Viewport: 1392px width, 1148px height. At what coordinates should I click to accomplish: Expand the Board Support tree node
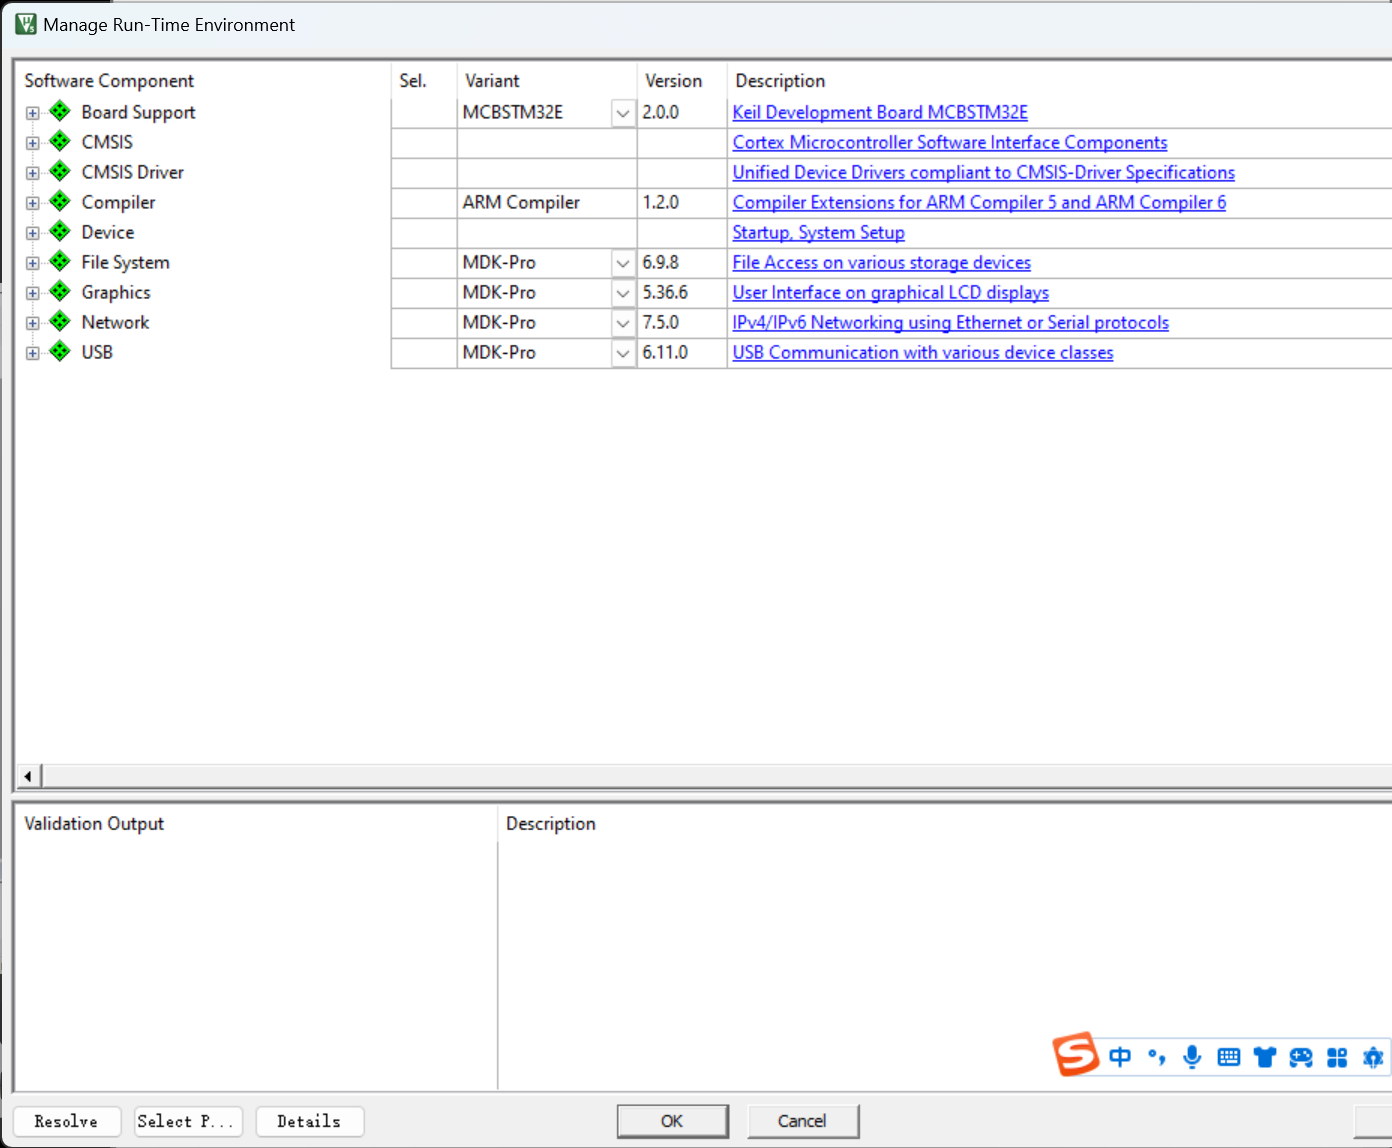coord(33,113)
